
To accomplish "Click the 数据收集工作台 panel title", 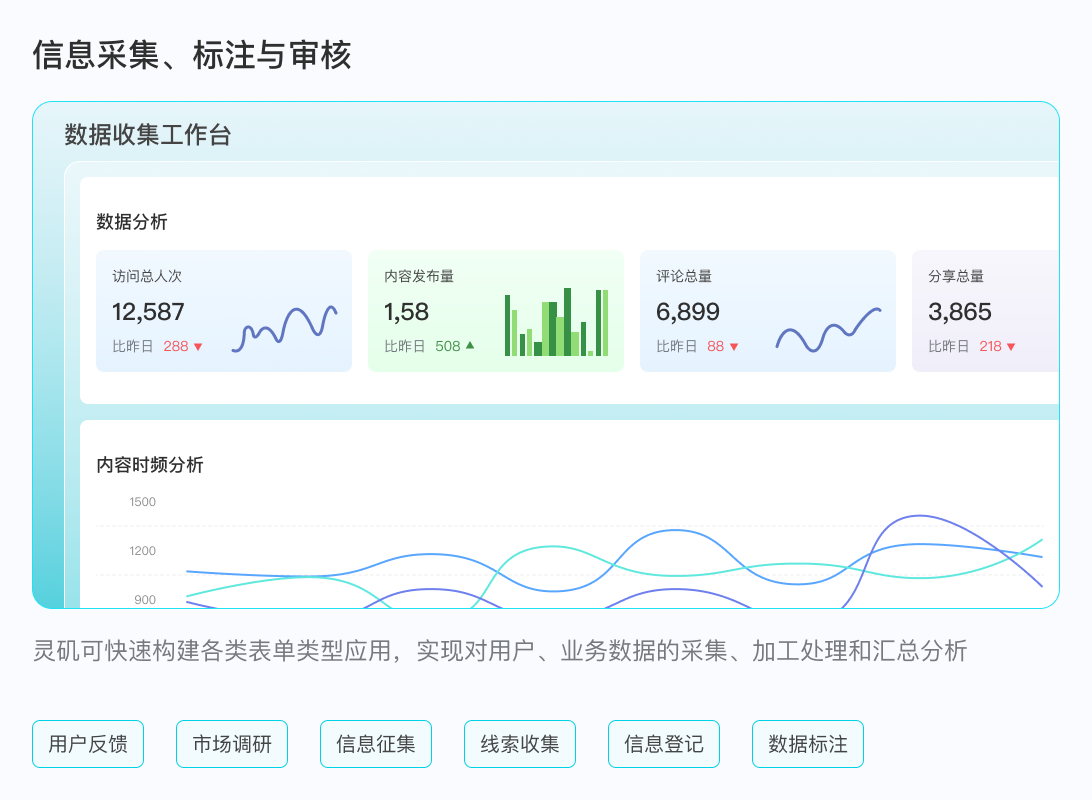I will tap(148, 135).
